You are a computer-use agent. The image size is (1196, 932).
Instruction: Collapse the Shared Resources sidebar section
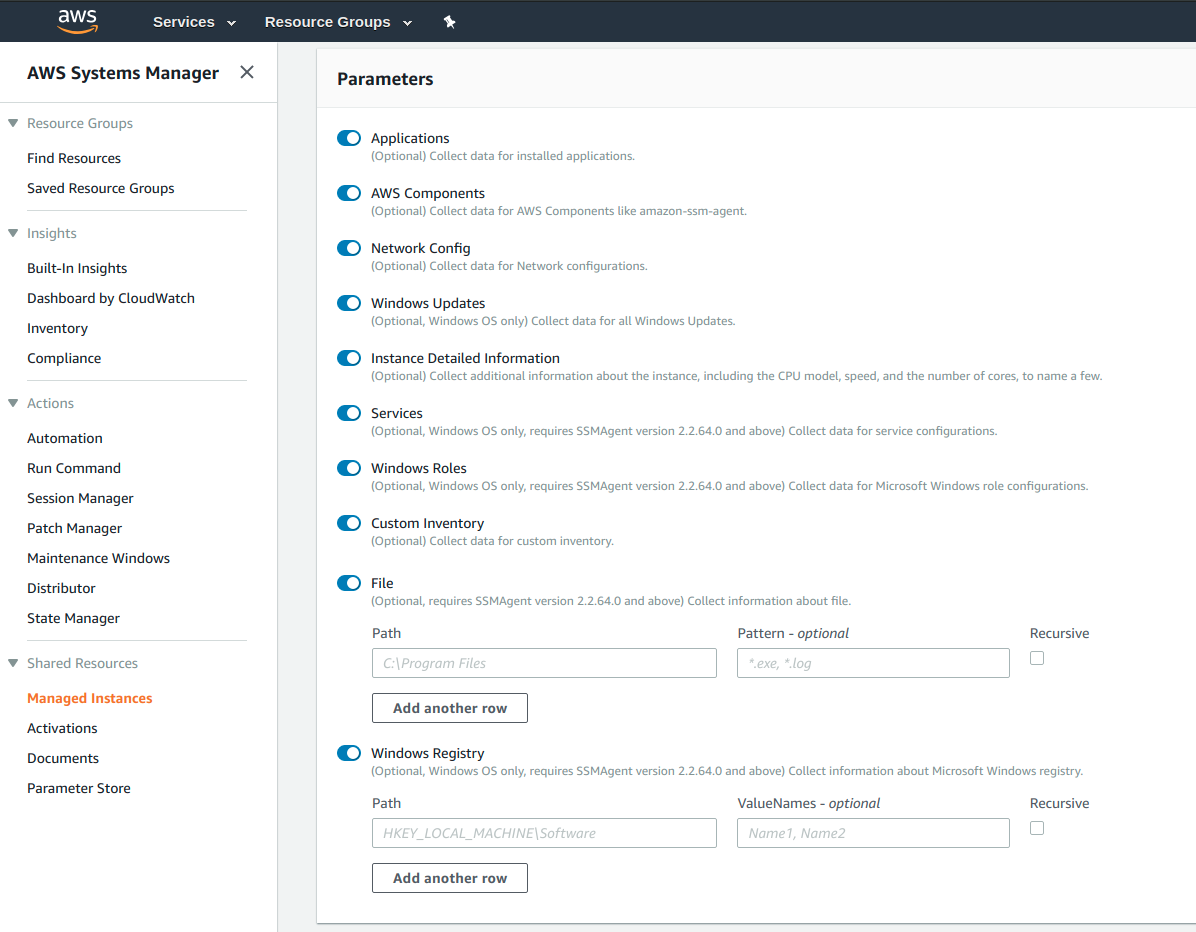coord(13,663)
